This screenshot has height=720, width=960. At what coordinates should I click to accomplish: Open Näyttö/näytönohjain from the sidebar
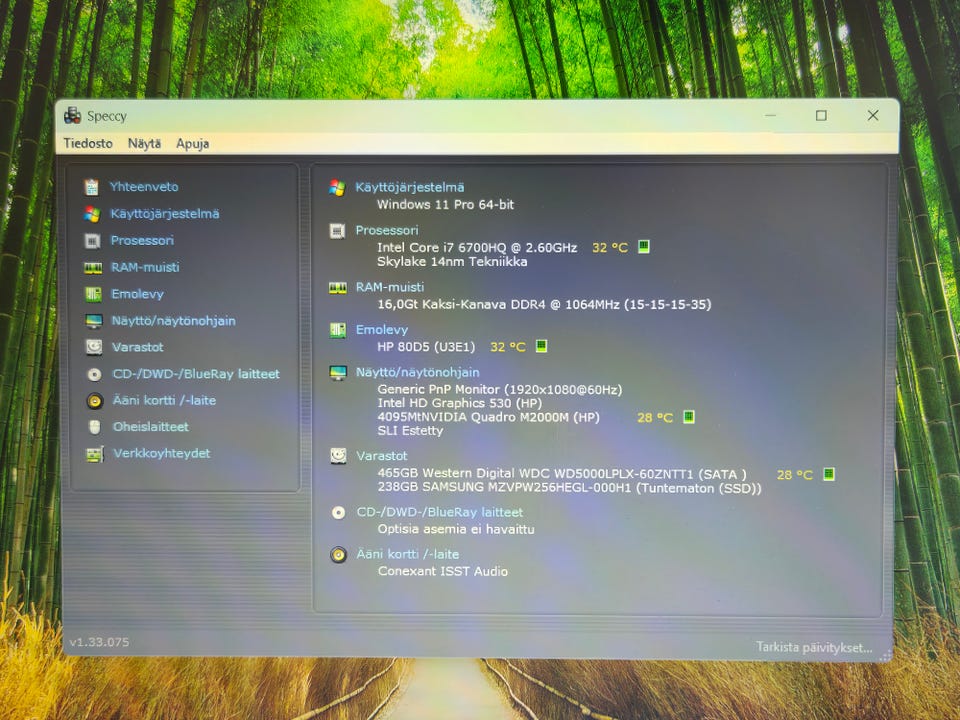[x=173, y=321]
